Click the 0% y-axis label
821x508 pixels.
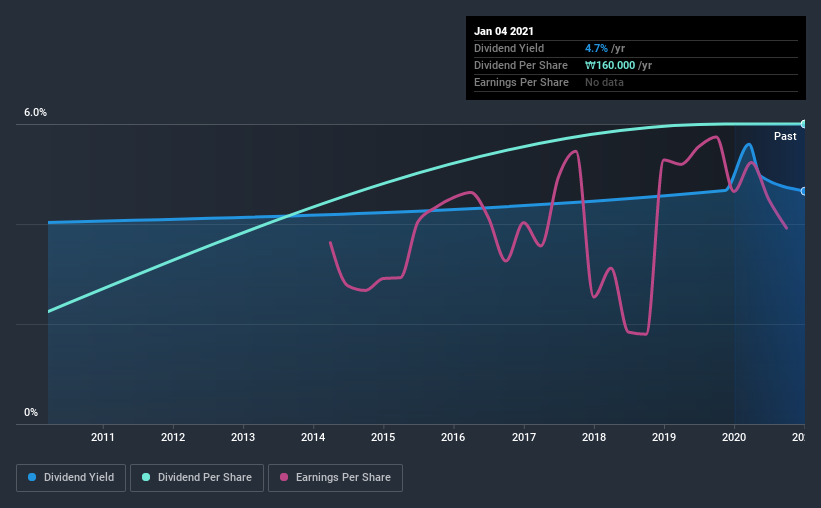[31, 413]
